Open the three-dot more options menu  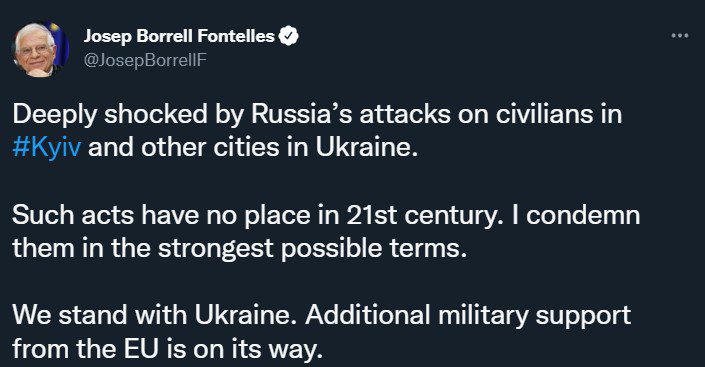[679, 36]
